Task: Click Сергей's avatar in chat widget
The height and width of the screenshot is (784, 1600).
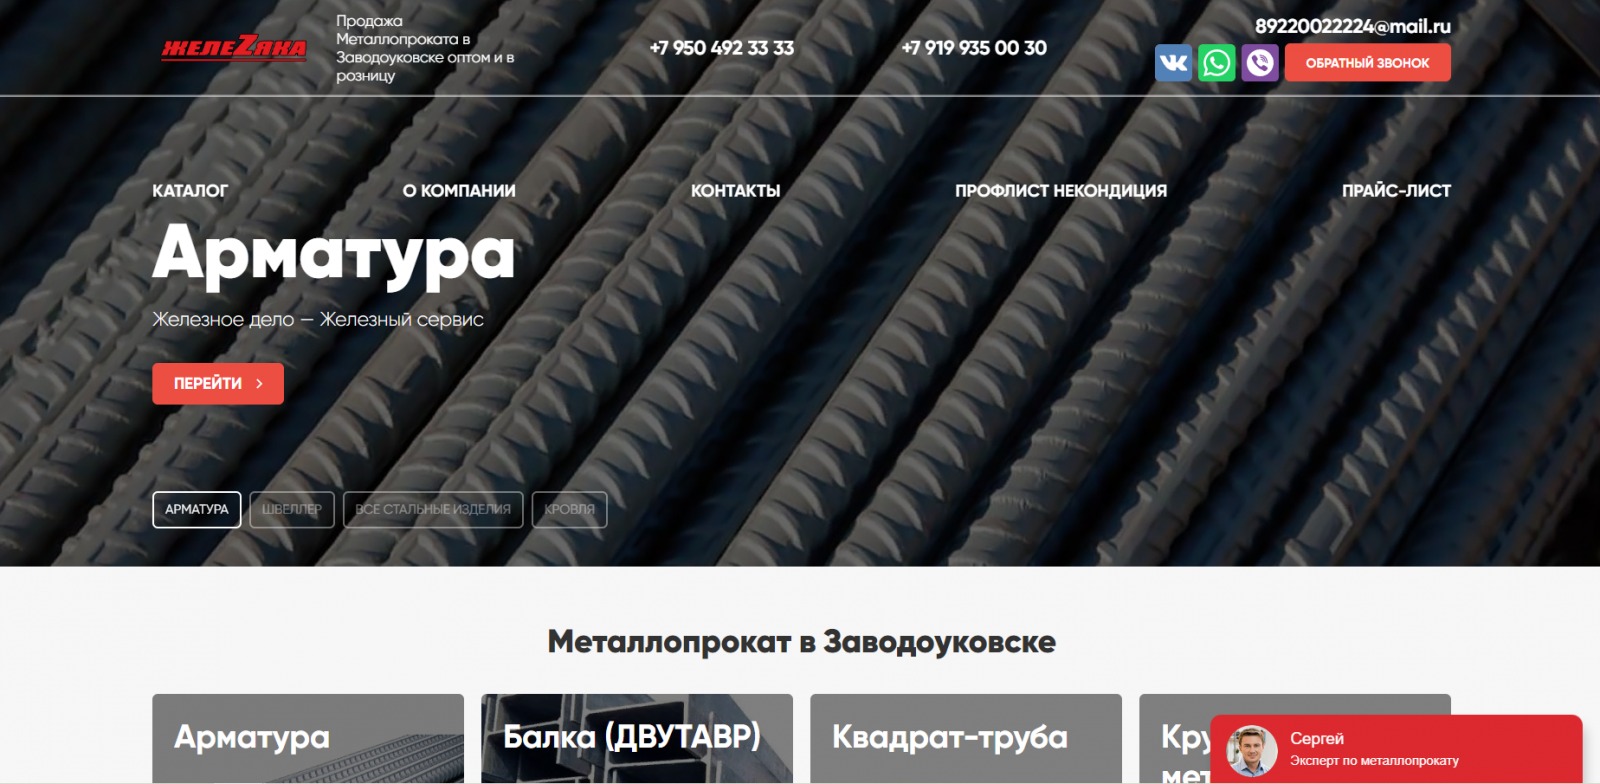Action: point(1252,750)
